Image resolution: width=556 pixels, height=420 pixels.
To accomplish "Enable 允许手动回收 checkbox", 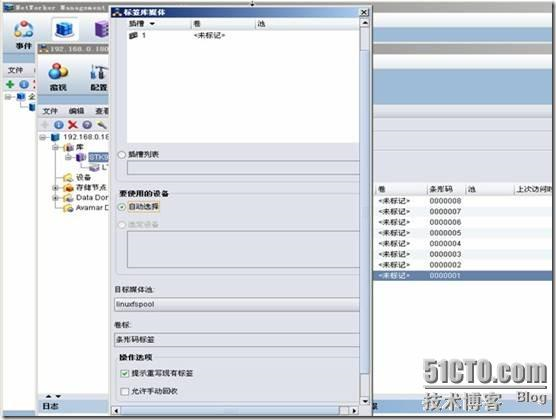I will point(124,391).
